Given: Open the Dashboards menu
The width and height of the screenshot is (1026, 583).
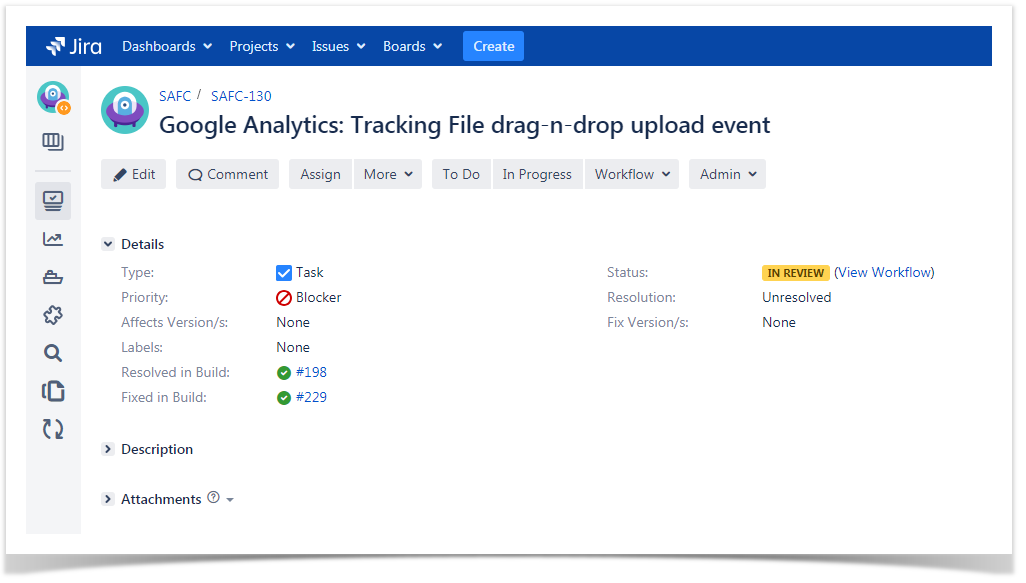Looking at the screenshot, I should (x=167, y=46).
